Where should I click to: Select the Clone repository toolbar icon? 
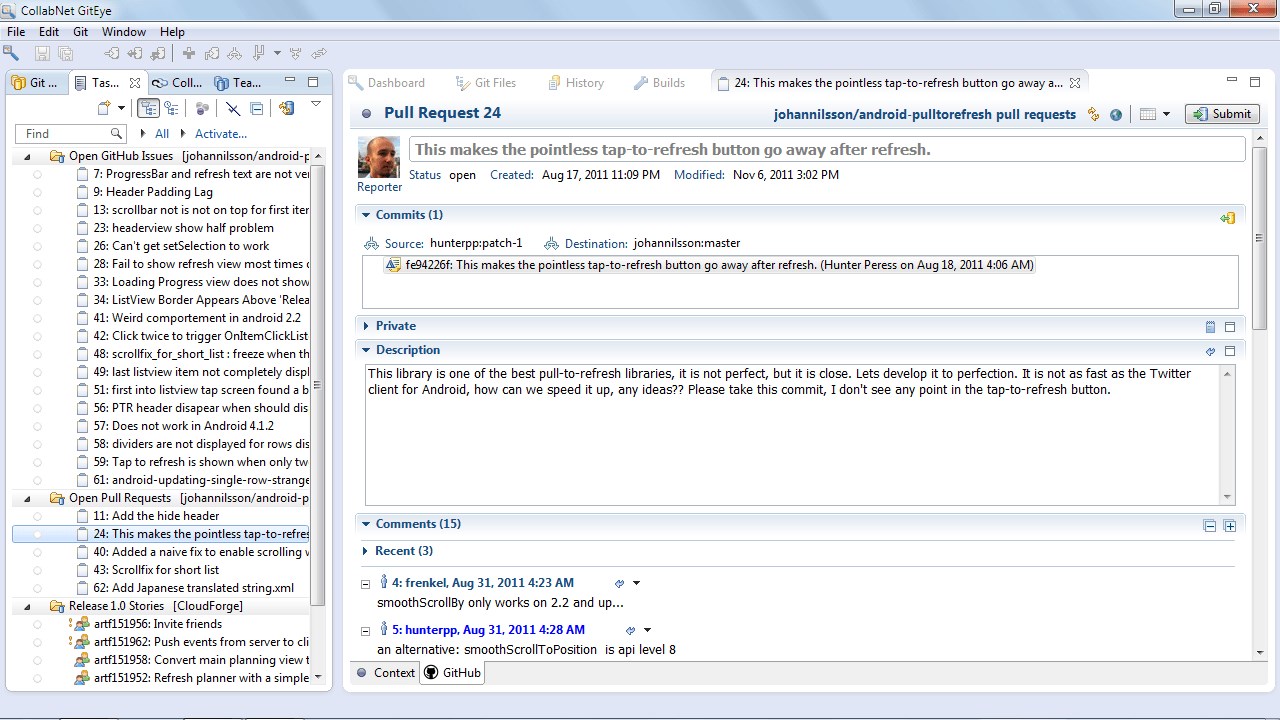112,53
